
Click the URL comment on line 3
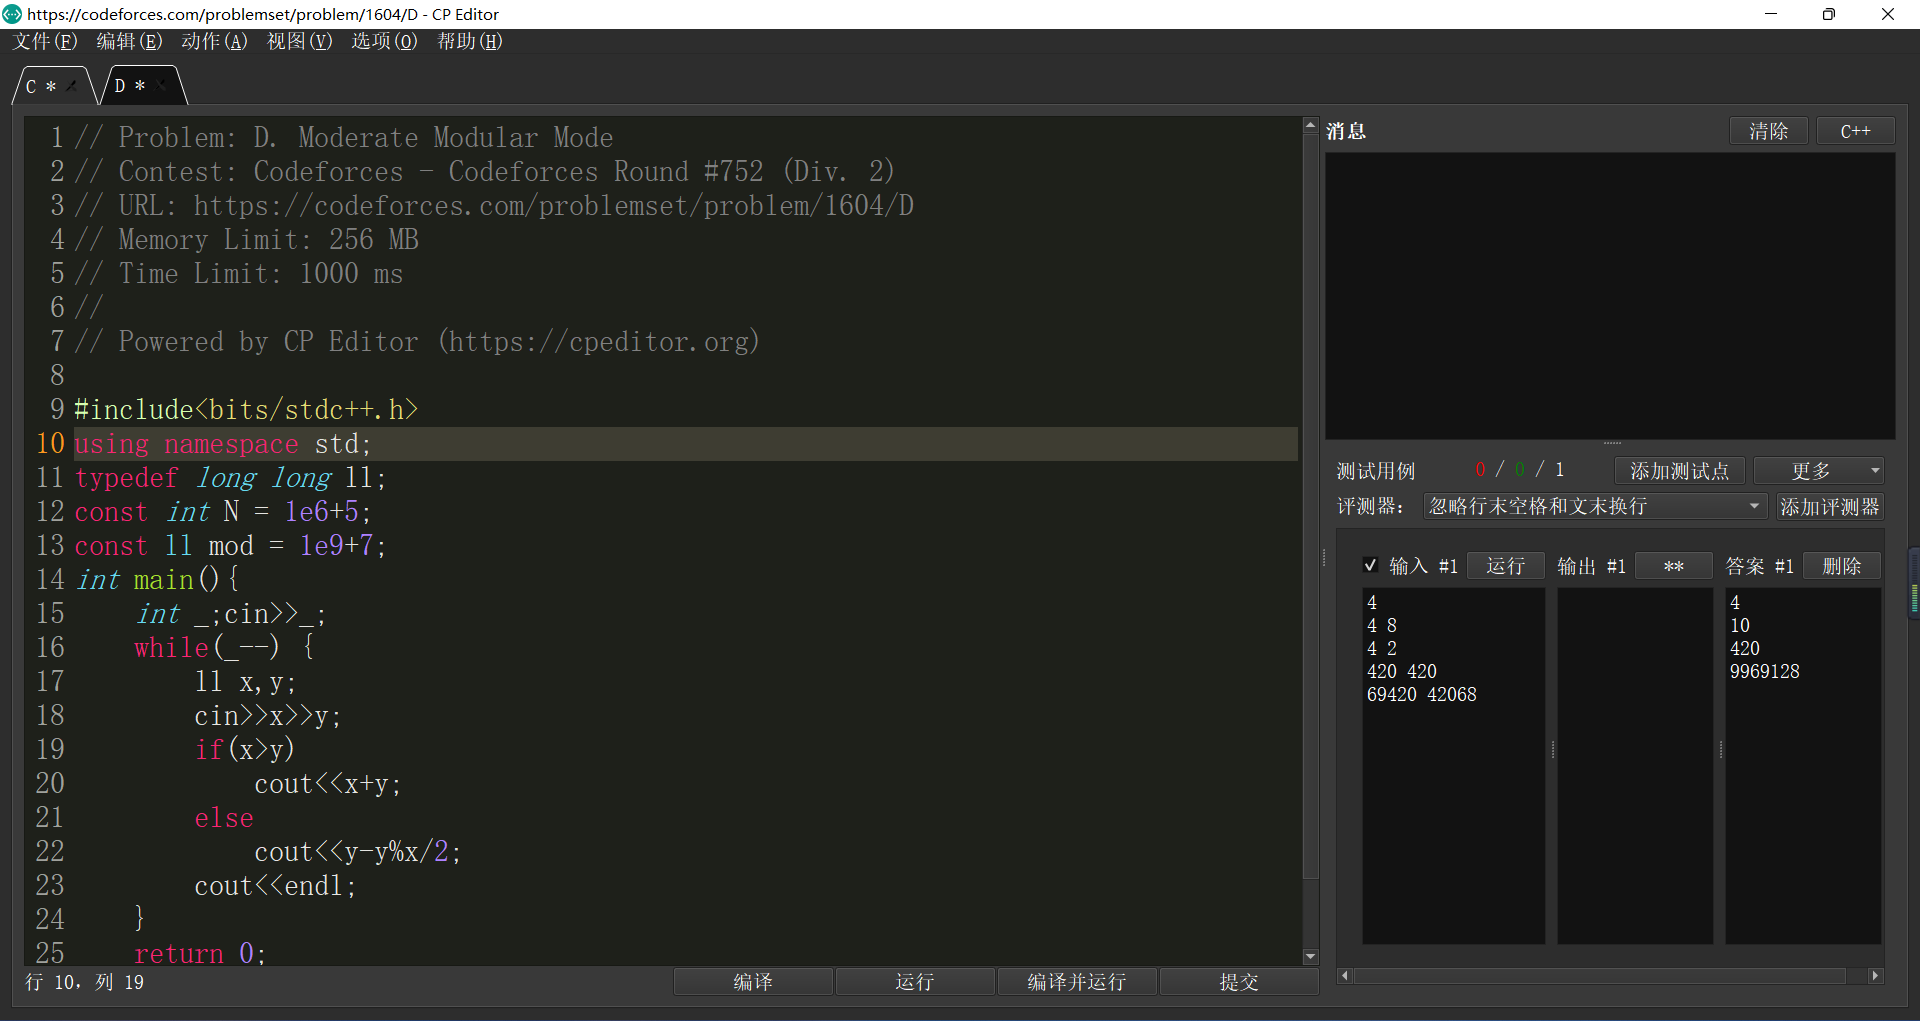click(494, 206)
